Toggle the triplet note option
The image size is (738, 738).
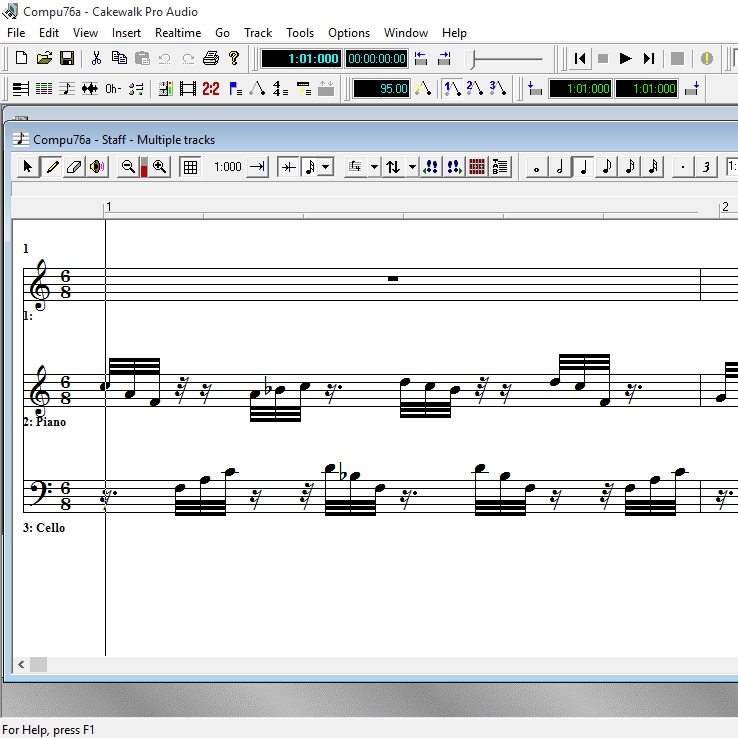(x=707, y=167)
